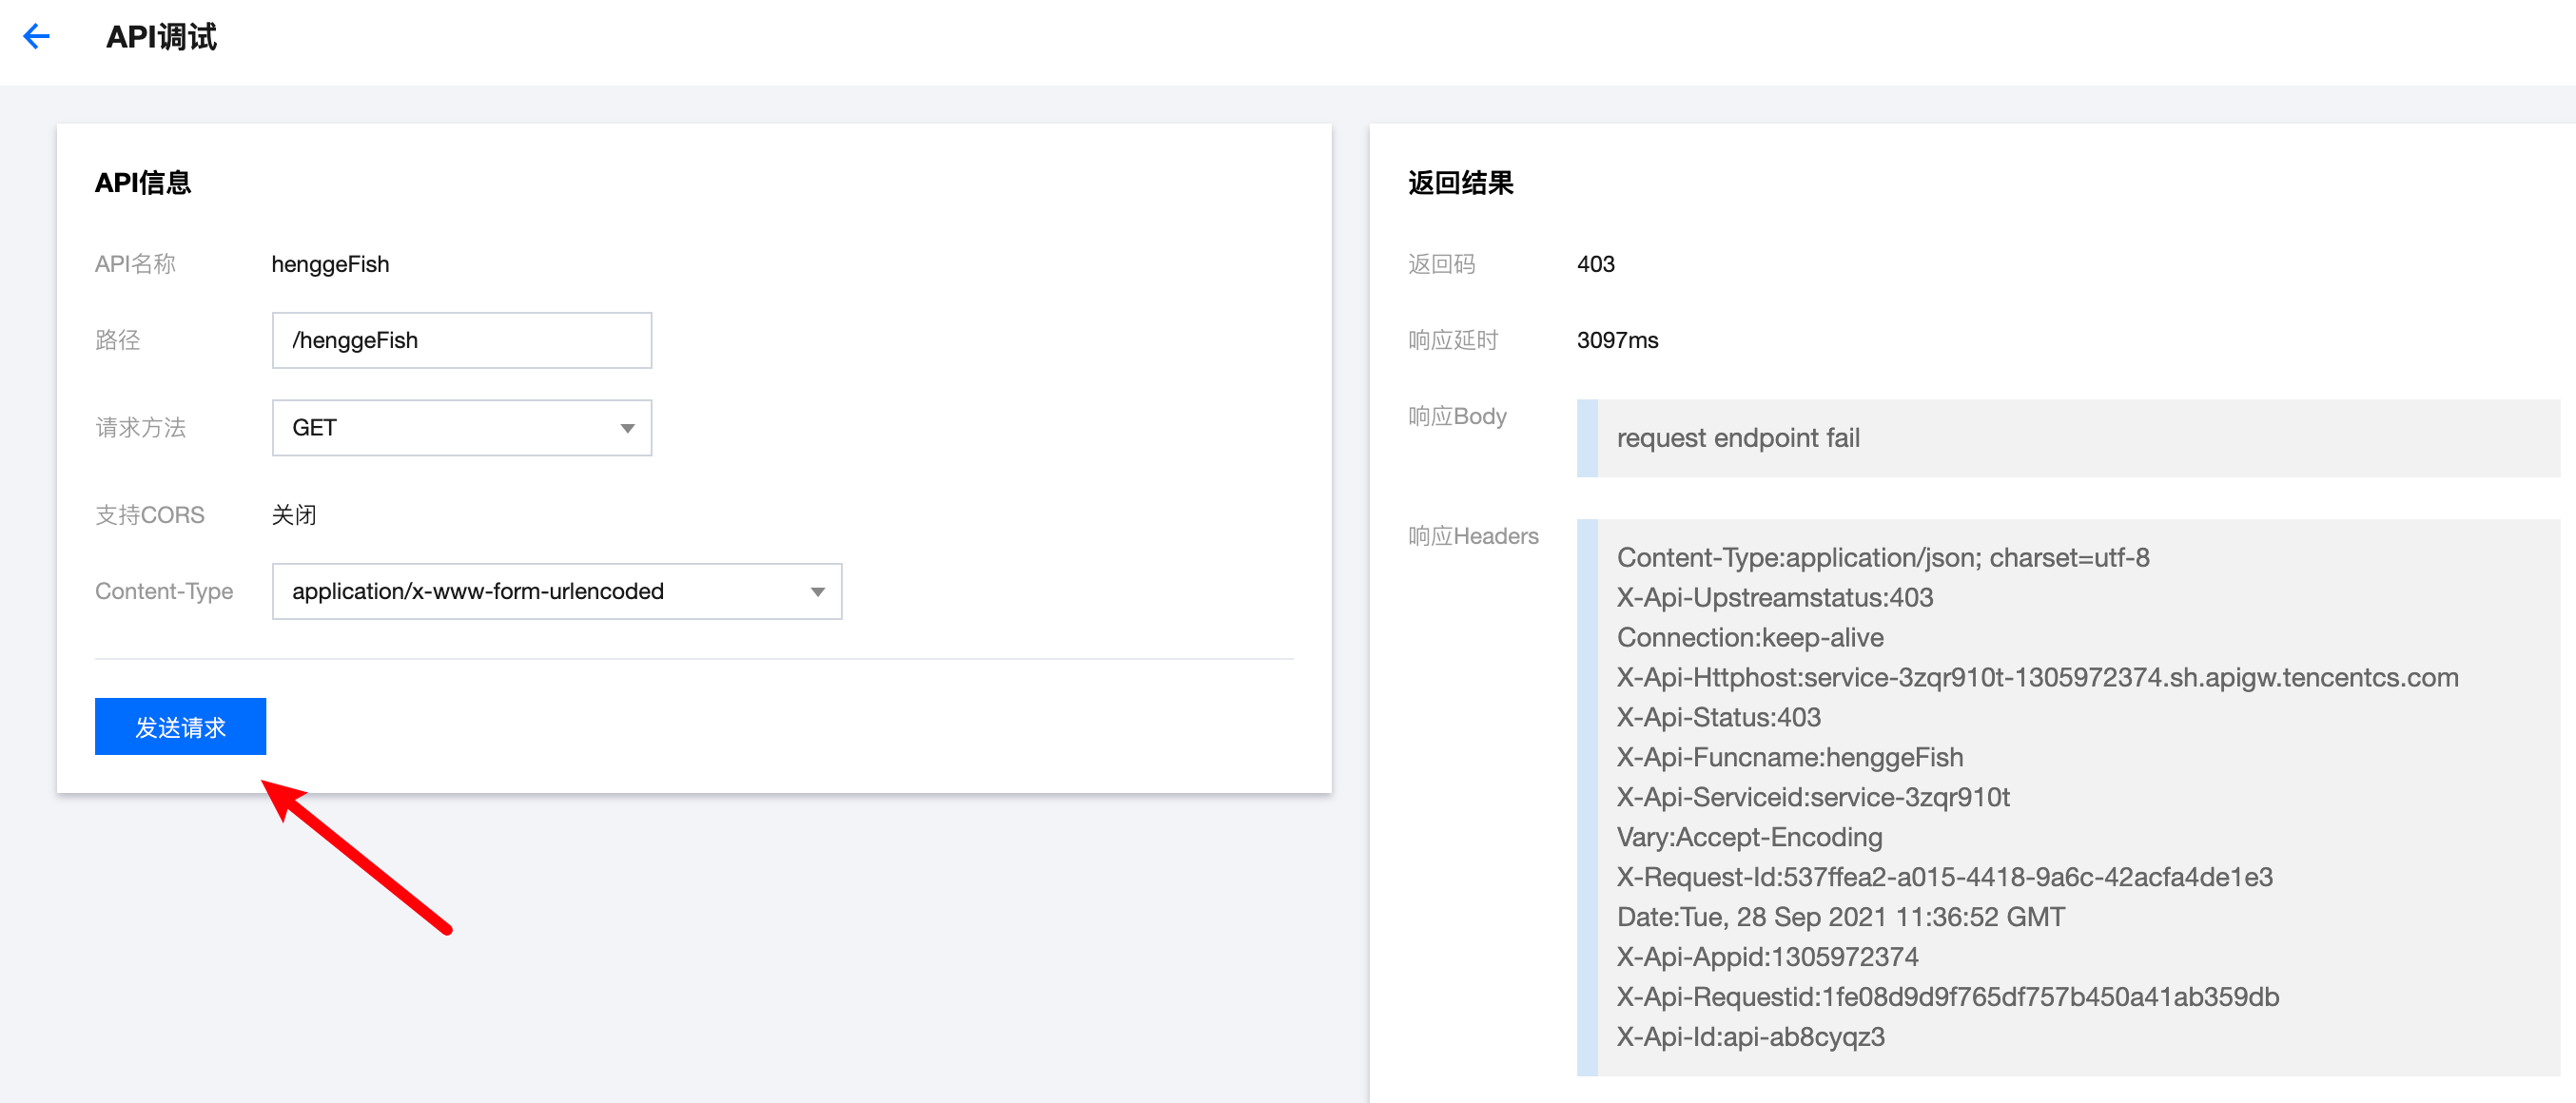Image resolution: width=2576 pixels, height=1103 pixels.
Task: Expand the Content-Type dropdown arrow
Action: pos(817,592)
